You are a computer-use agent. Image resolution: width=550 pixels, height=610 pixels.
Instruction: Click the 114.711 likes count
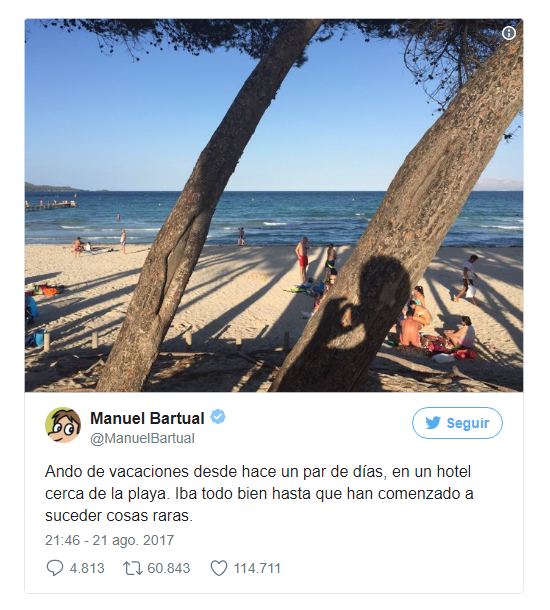[257, 568]
